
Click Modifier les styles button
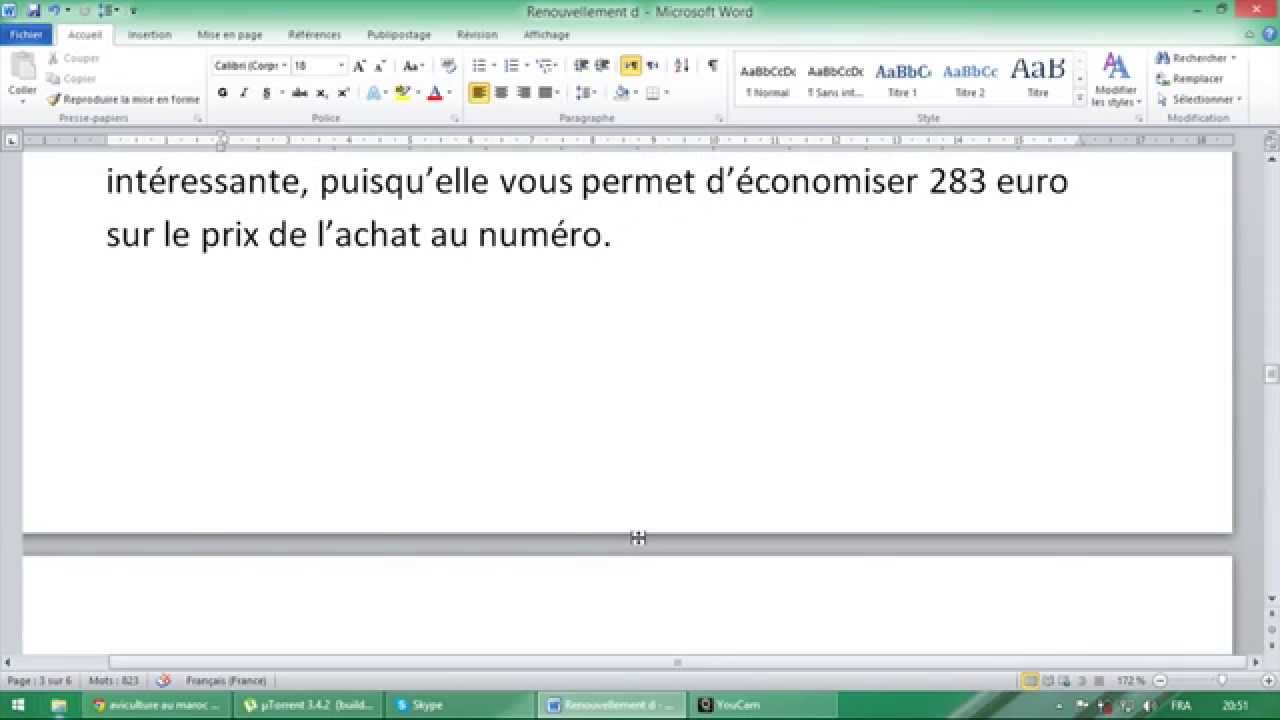tap(1115, 80)
